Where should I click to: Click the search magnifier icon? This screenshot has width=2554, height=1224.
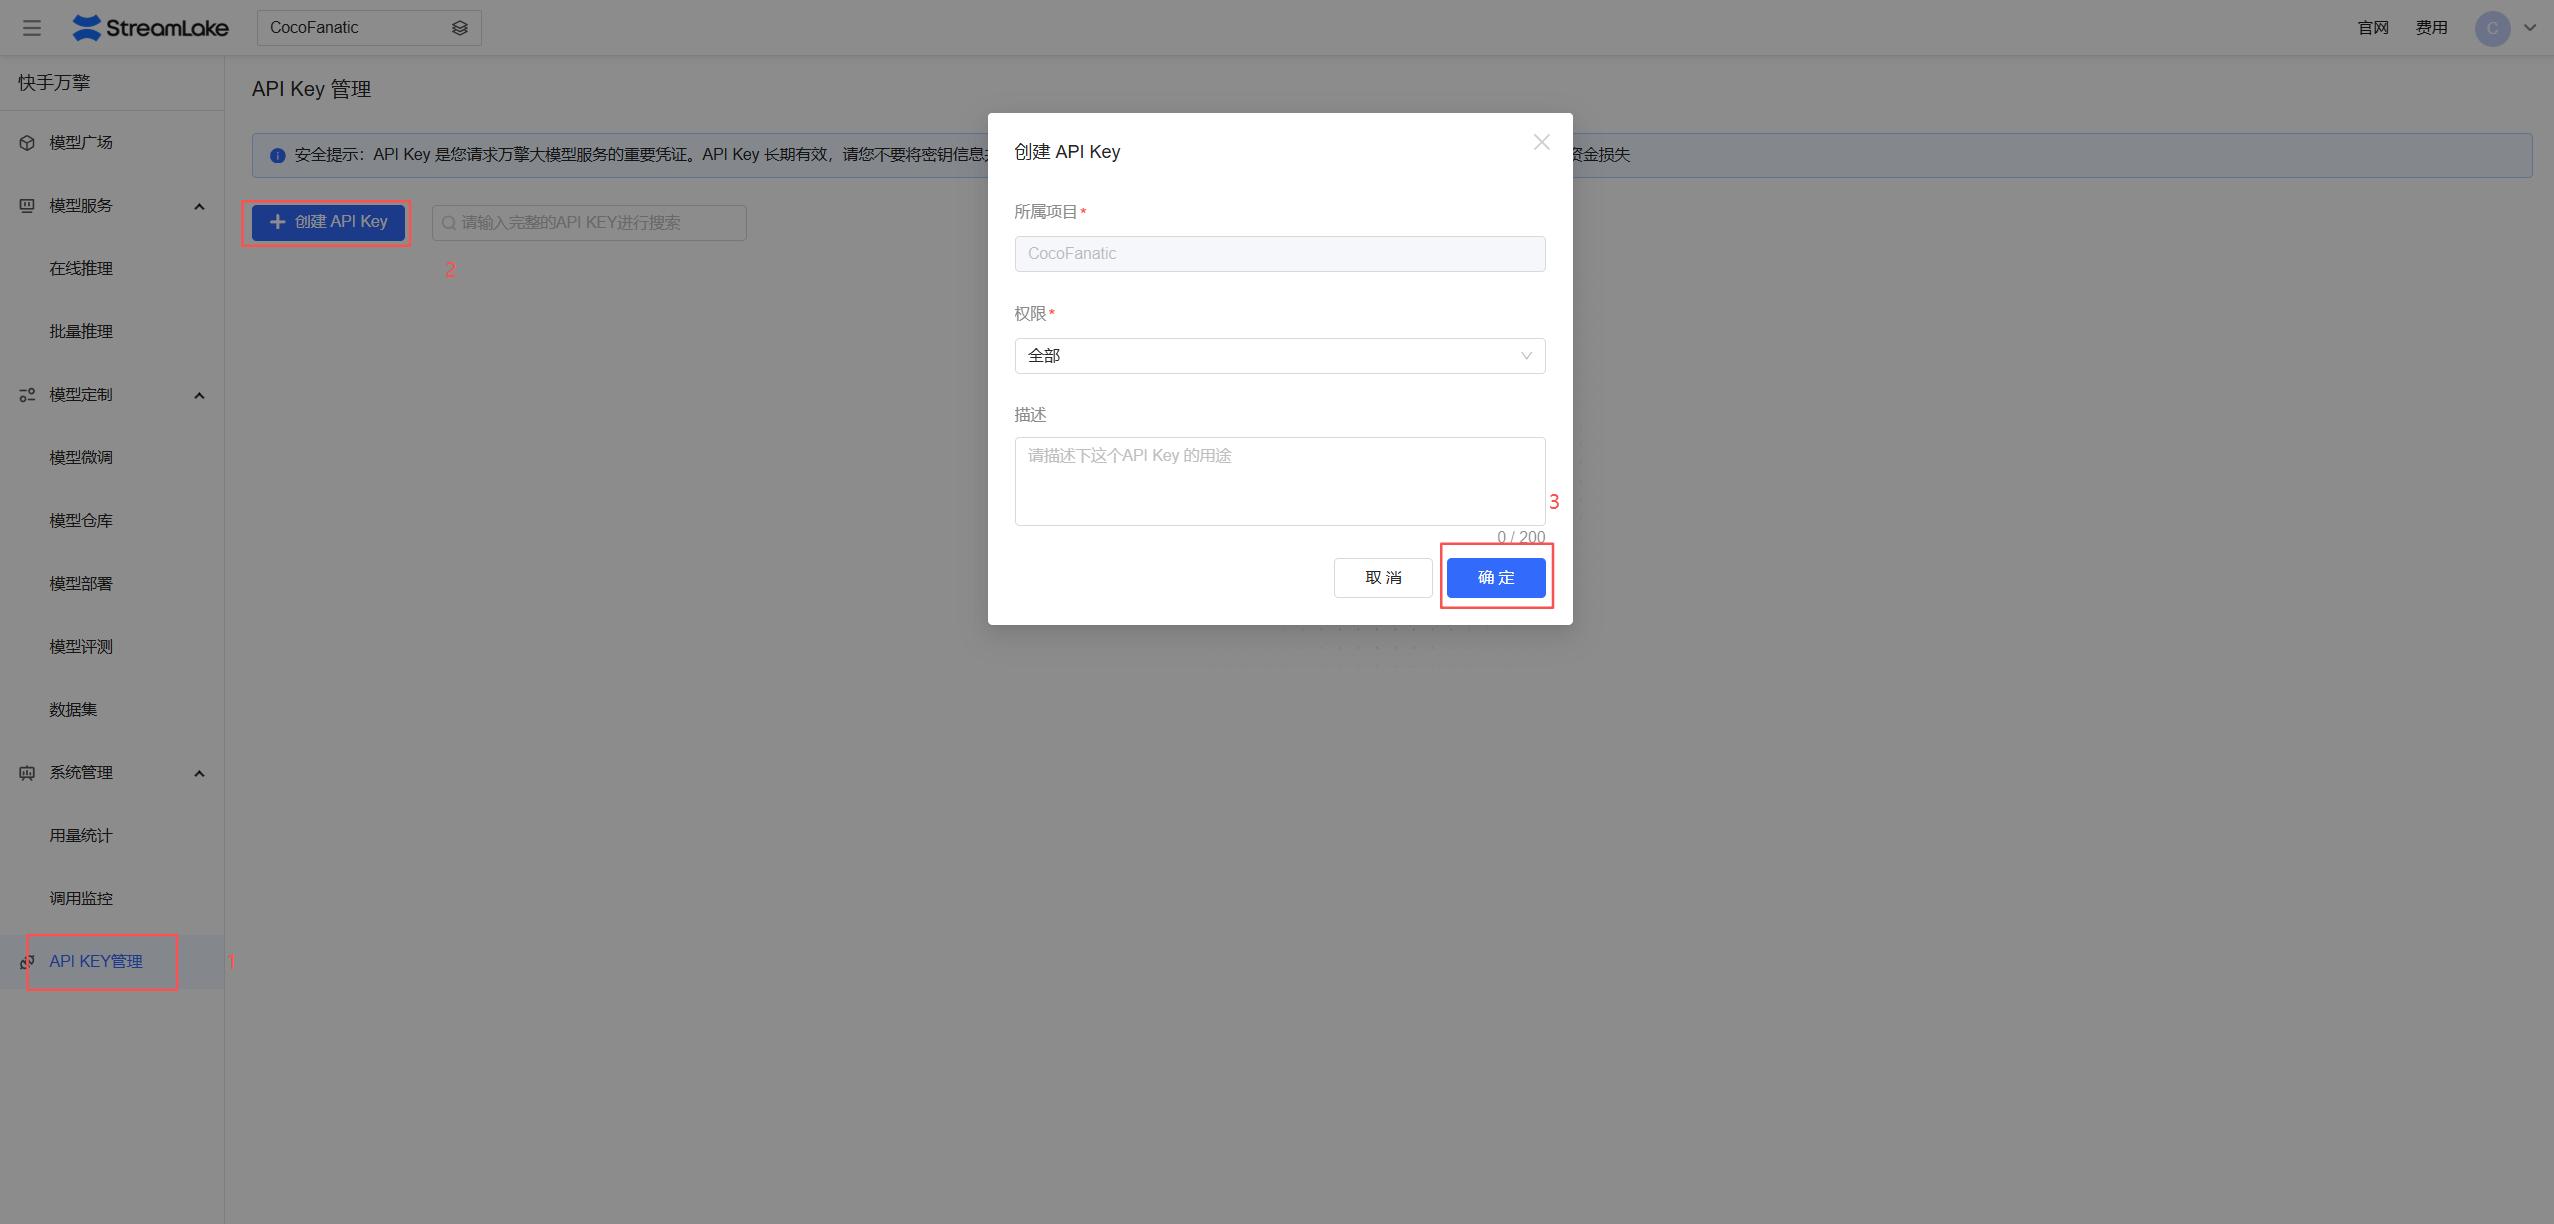449,223
